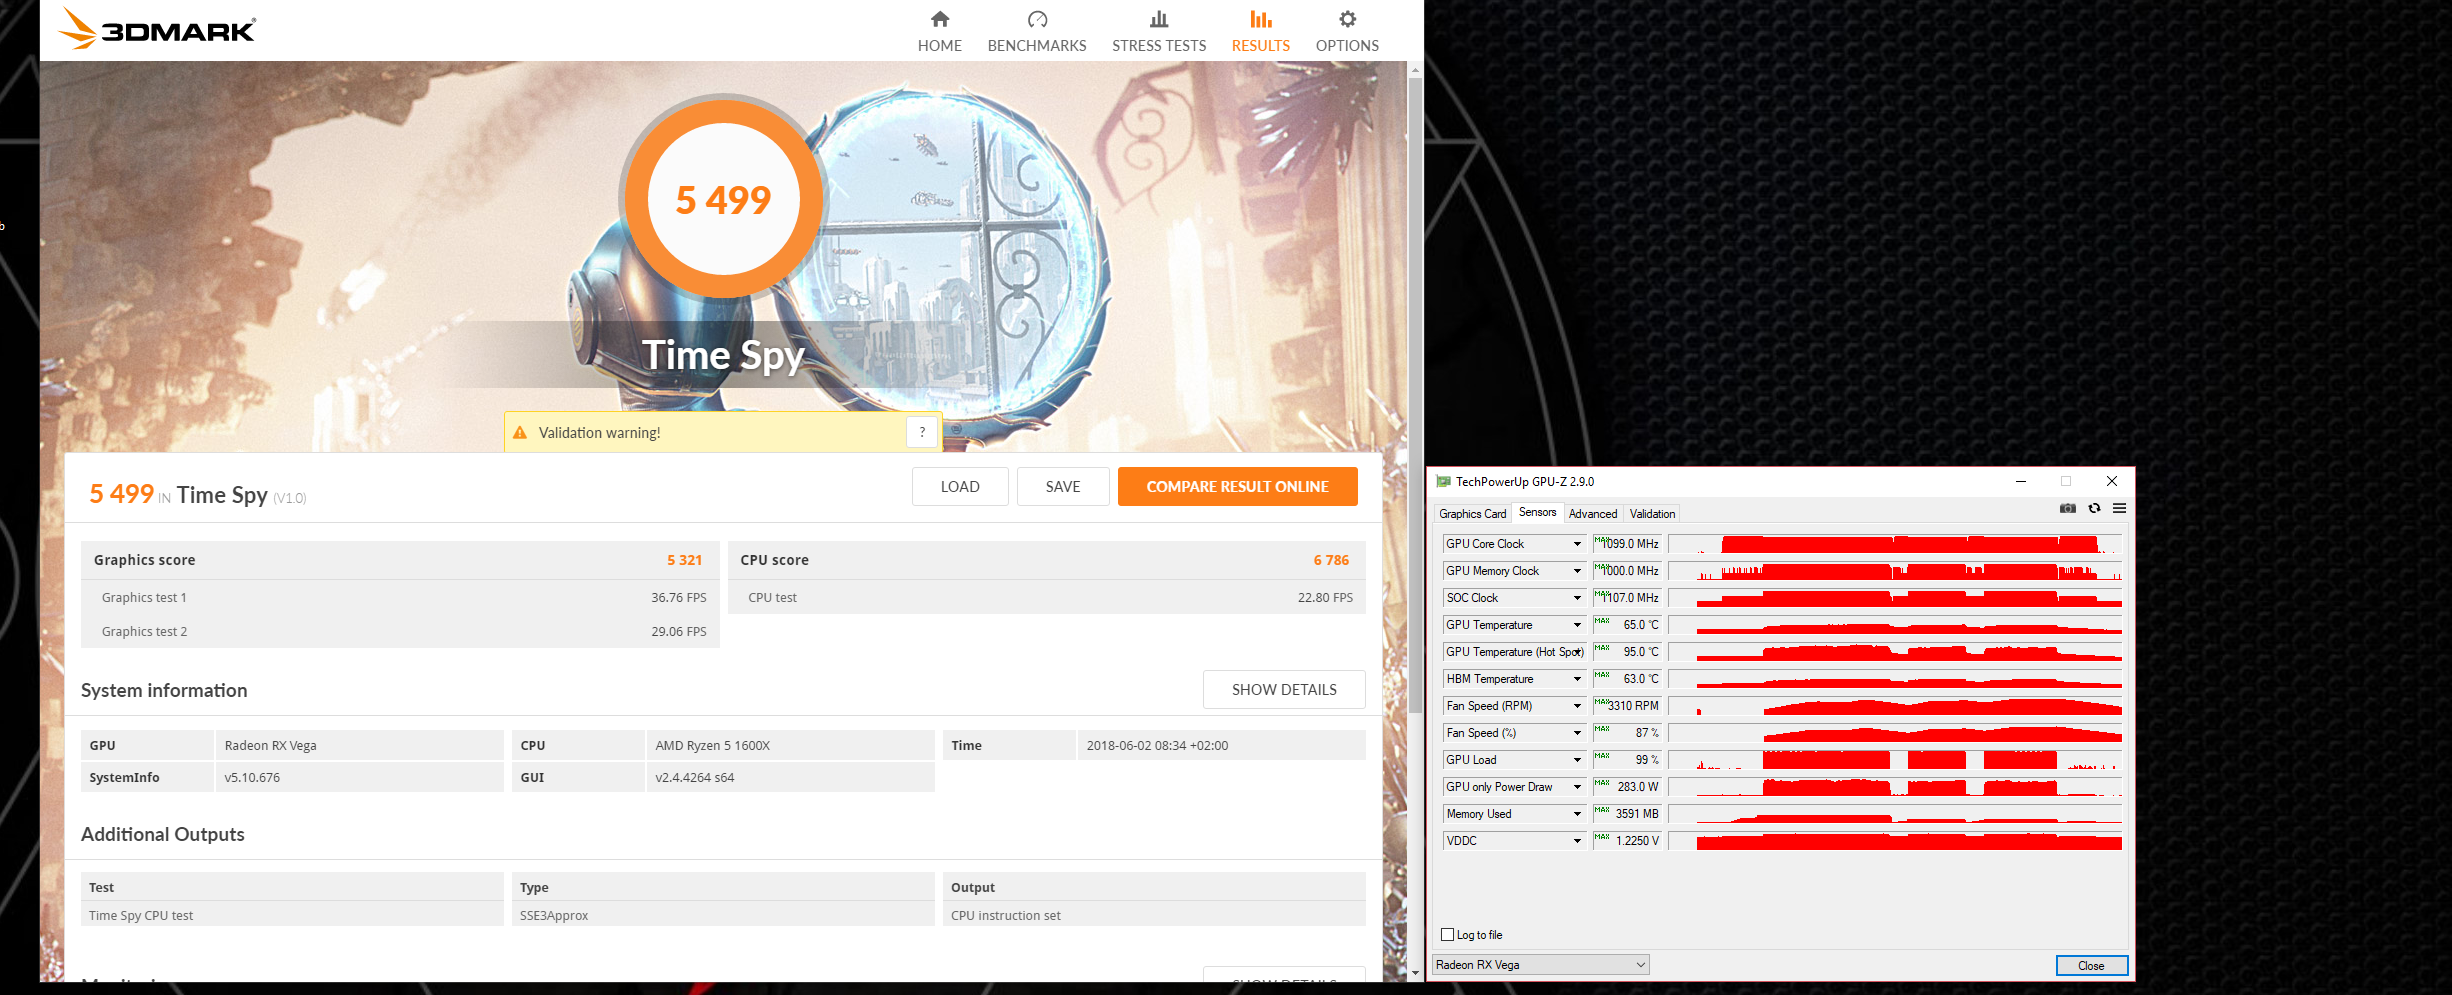The height and width of the screenshot is (995, 2452).
Task: Click SHOW DETAILS for System information
Action: [x=1284, y=690]
